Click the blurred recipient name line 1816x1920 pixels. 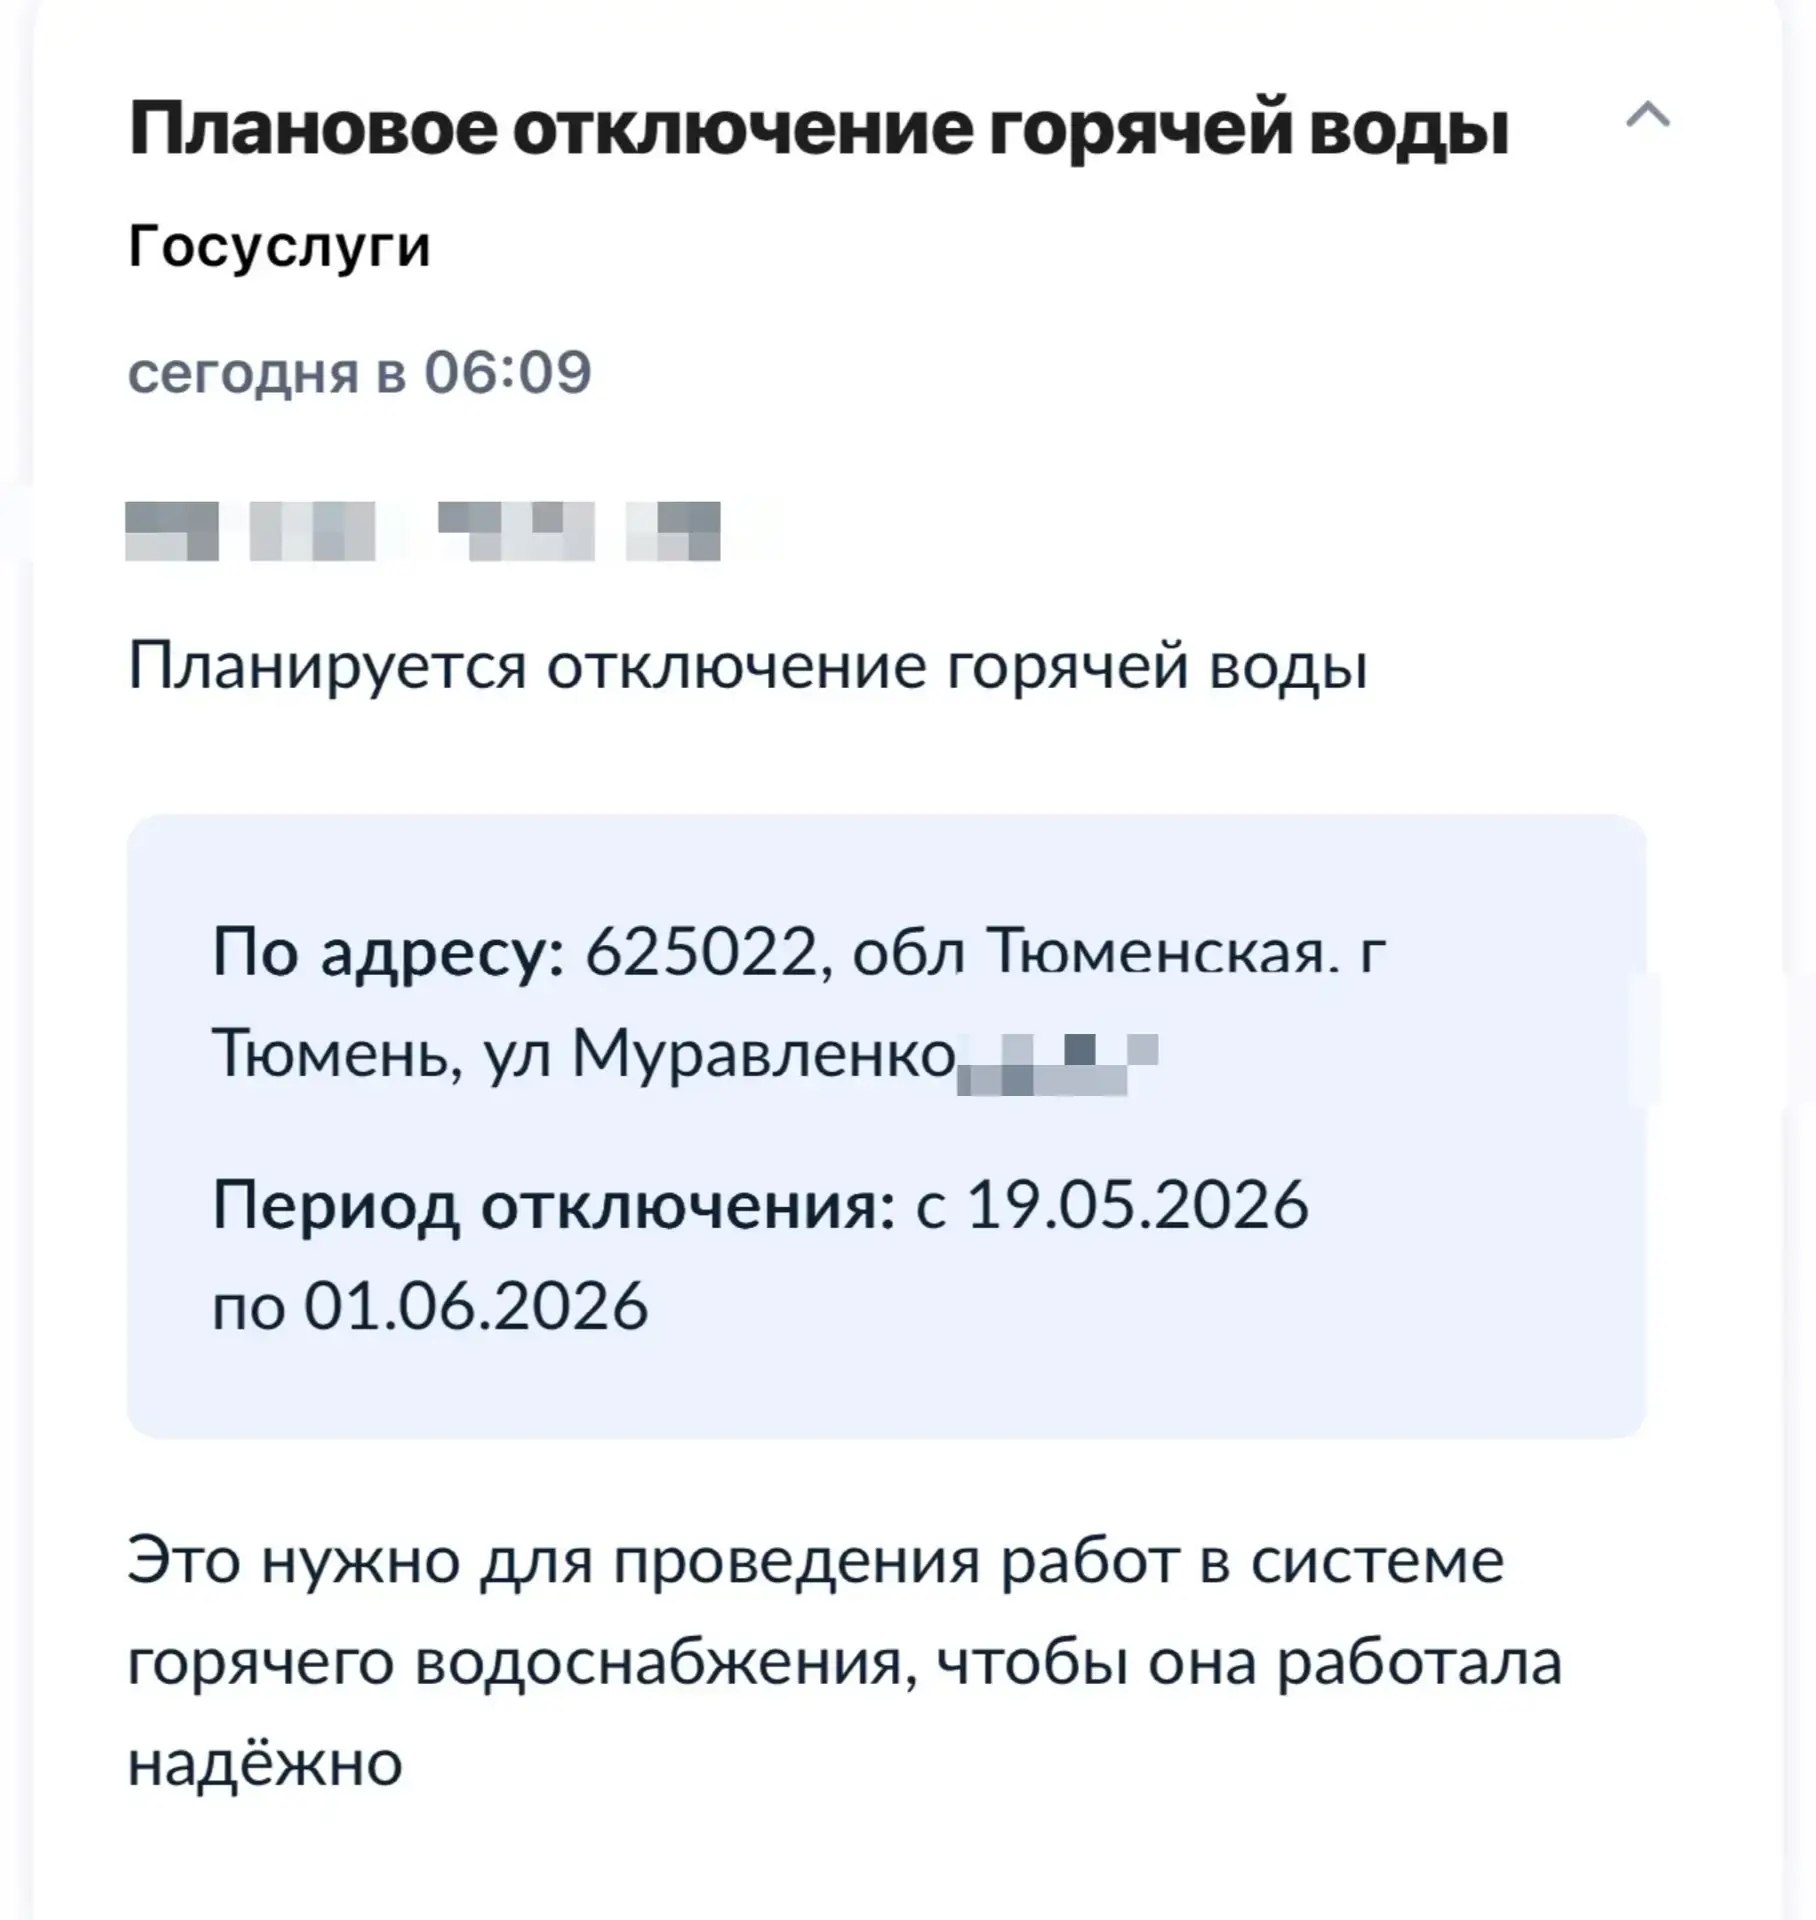(422, 530)
